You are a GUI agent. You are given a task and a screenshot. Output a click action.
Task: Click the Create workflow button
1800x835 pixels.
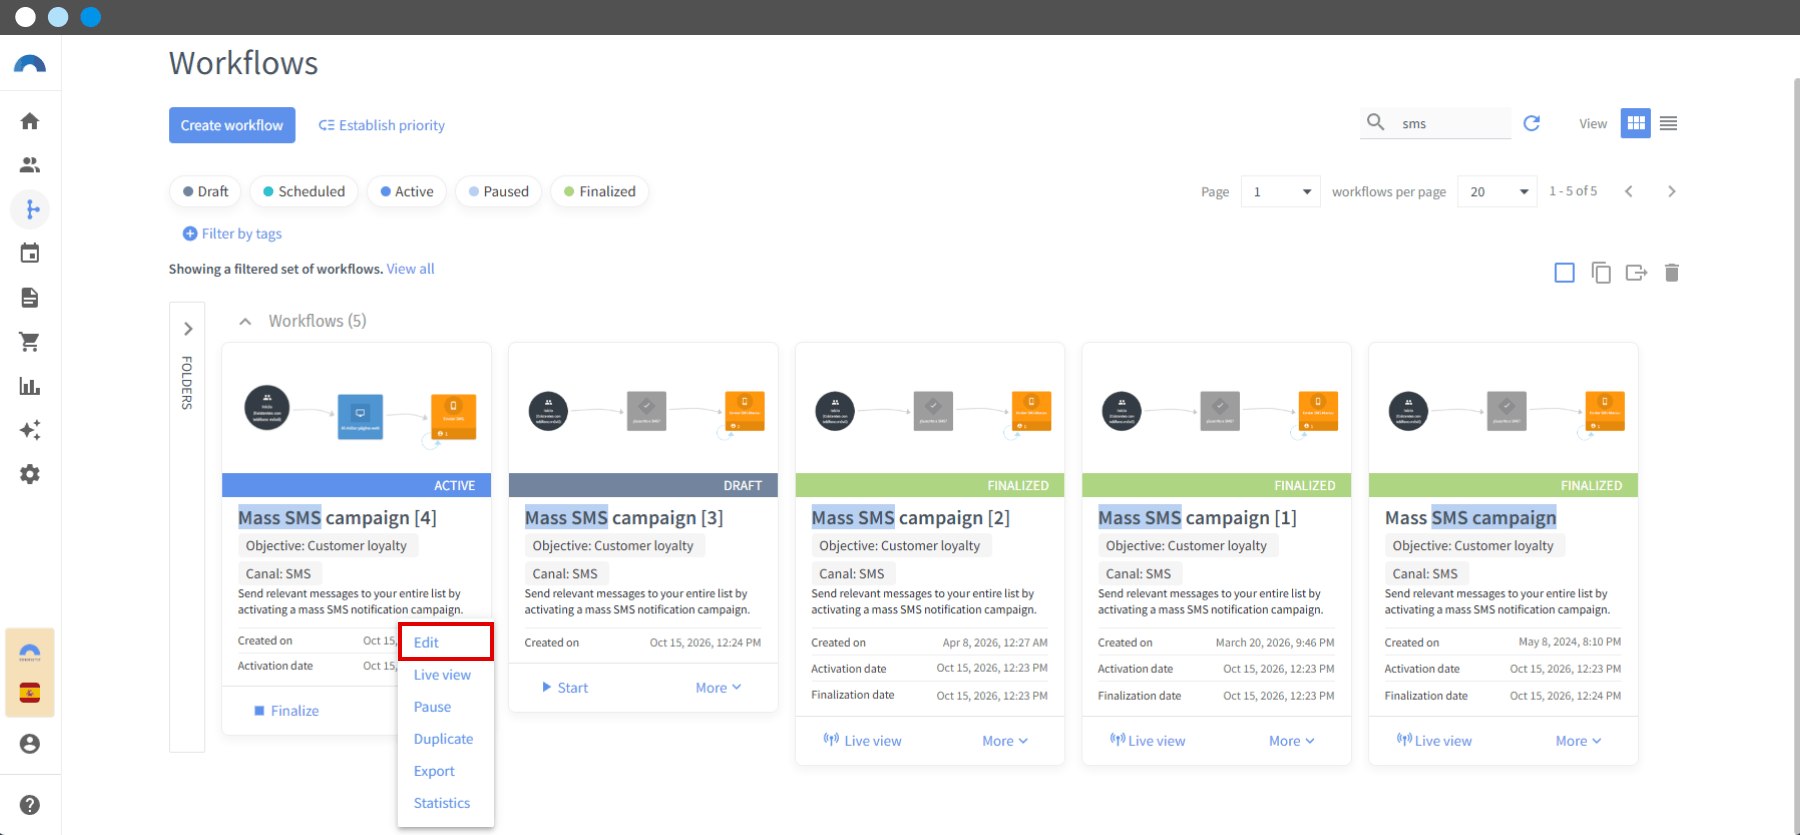tap(232, 125)
